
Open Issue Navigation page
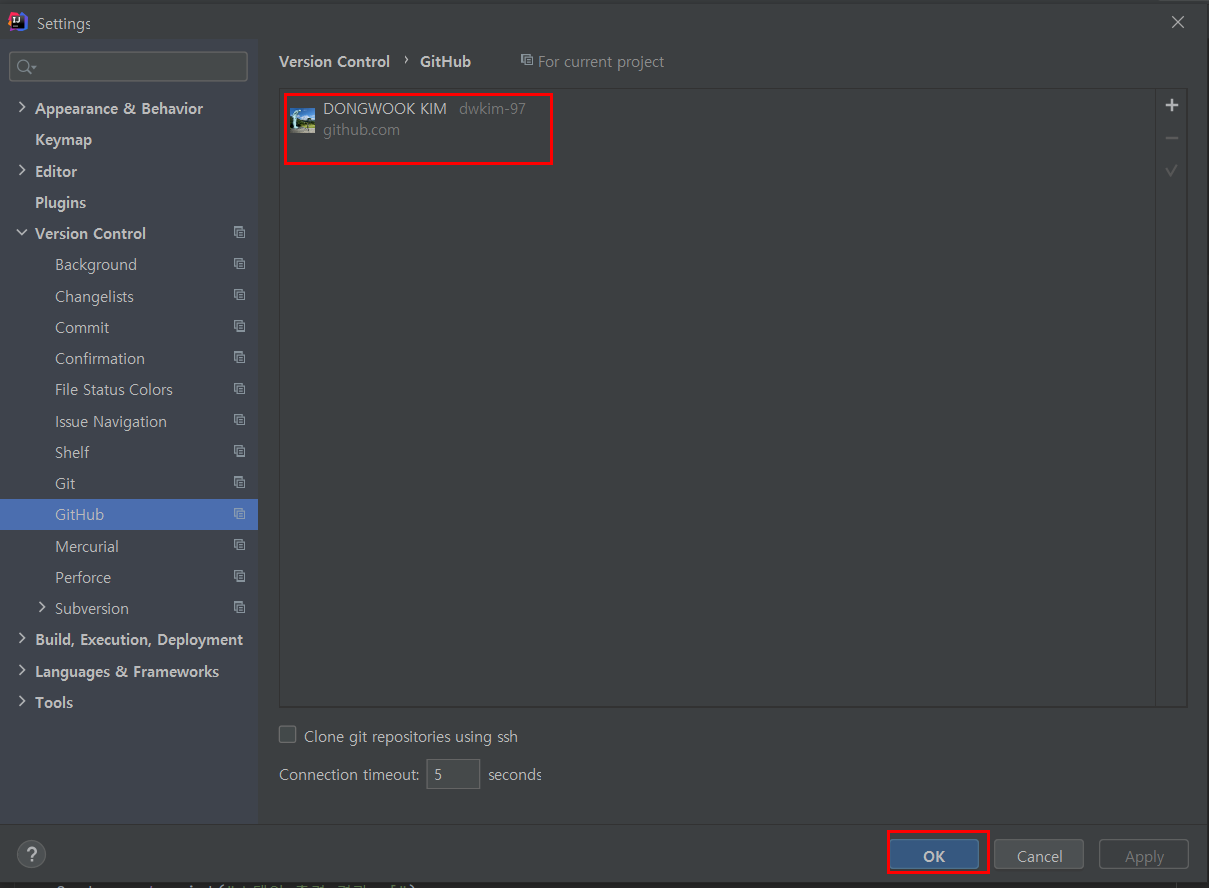click(x=111, y=421)
